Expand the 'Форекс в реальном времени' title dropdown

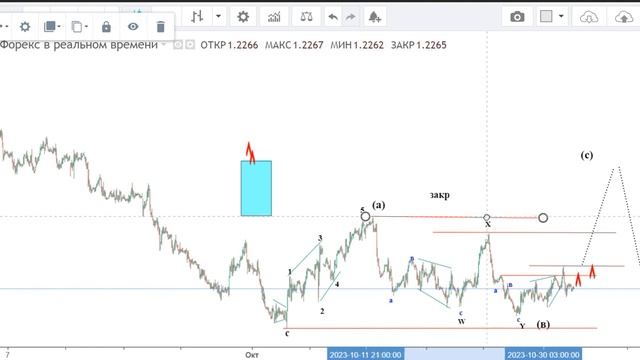(164, 44)
